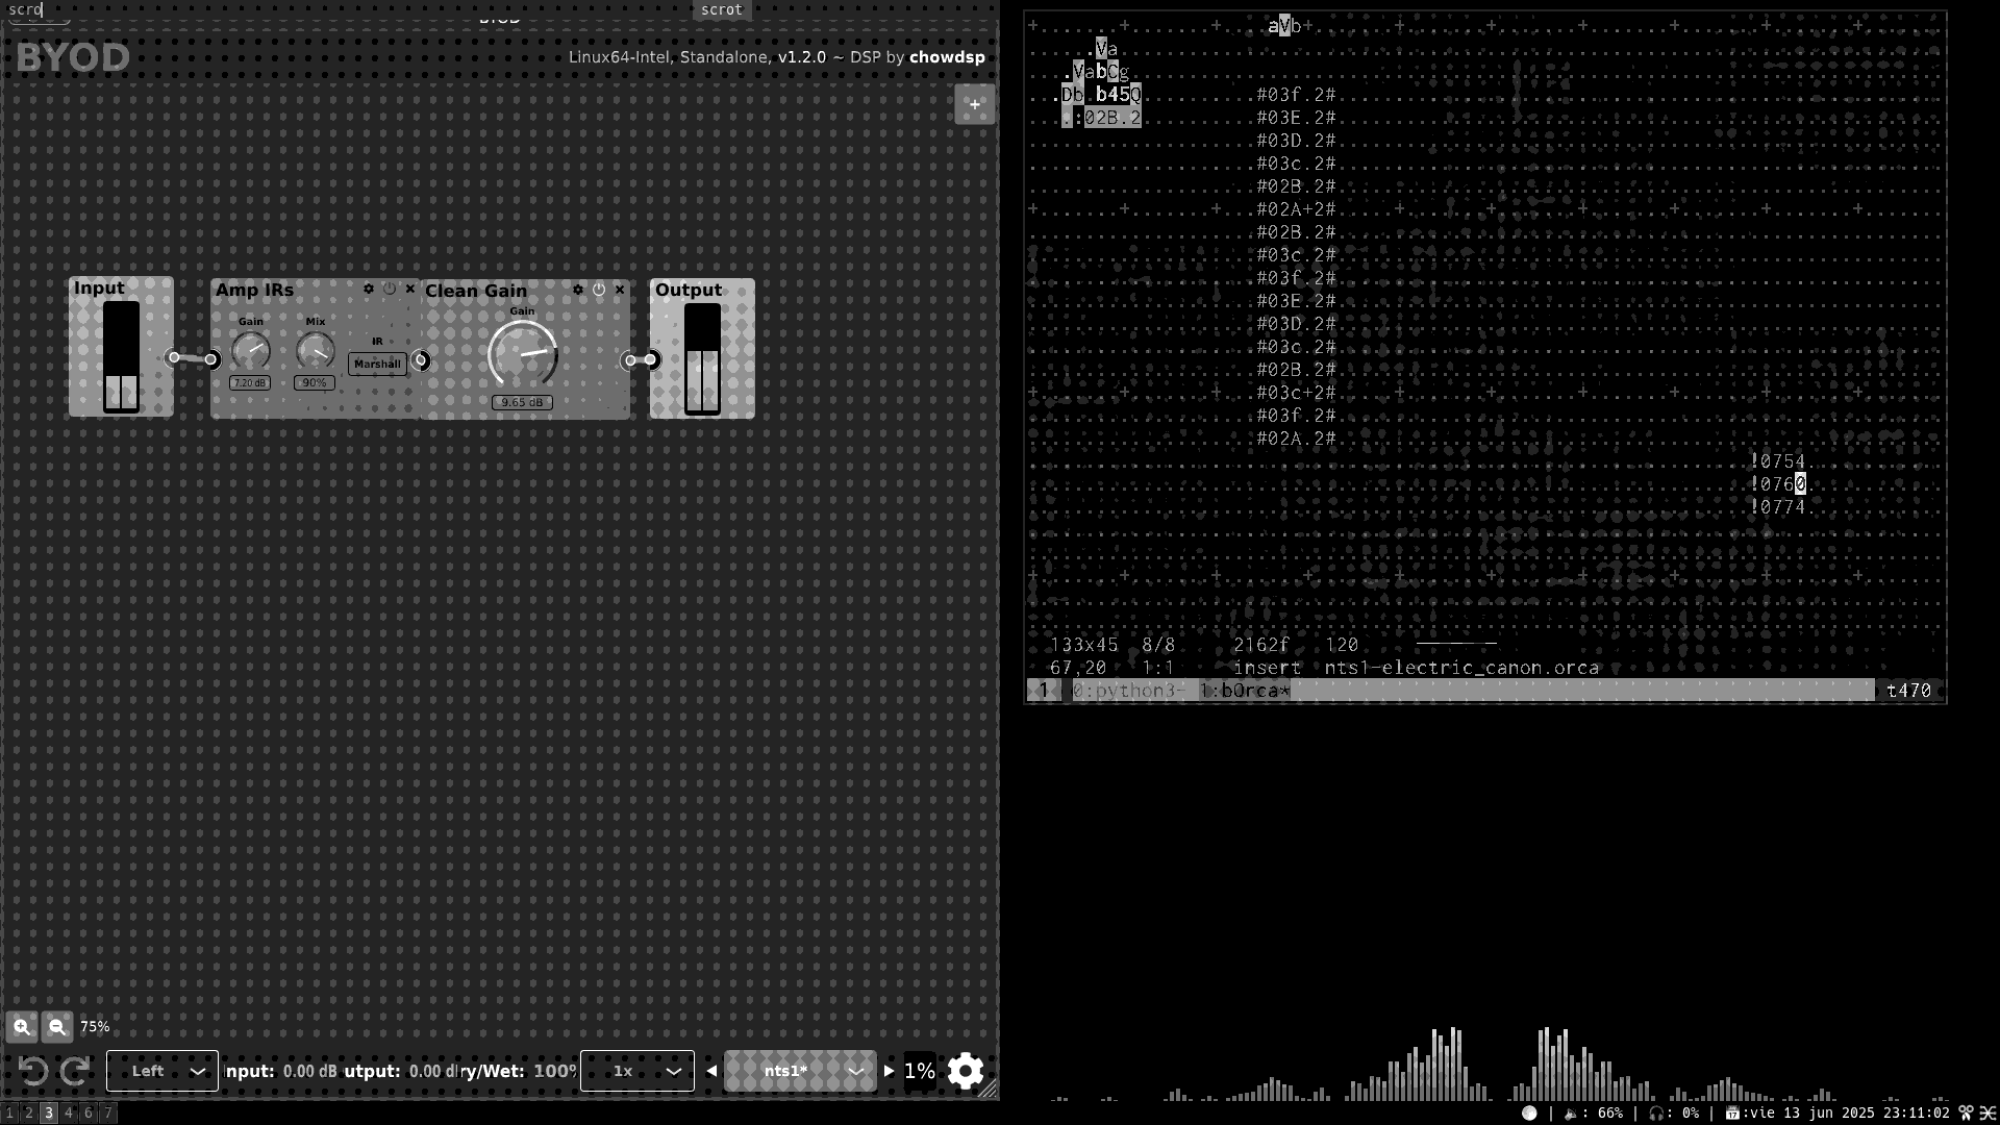Viewport: 2000px width, 1125px height.
Task: Click the volume 66% indicator in status bar
Action: (1593, 1113)
